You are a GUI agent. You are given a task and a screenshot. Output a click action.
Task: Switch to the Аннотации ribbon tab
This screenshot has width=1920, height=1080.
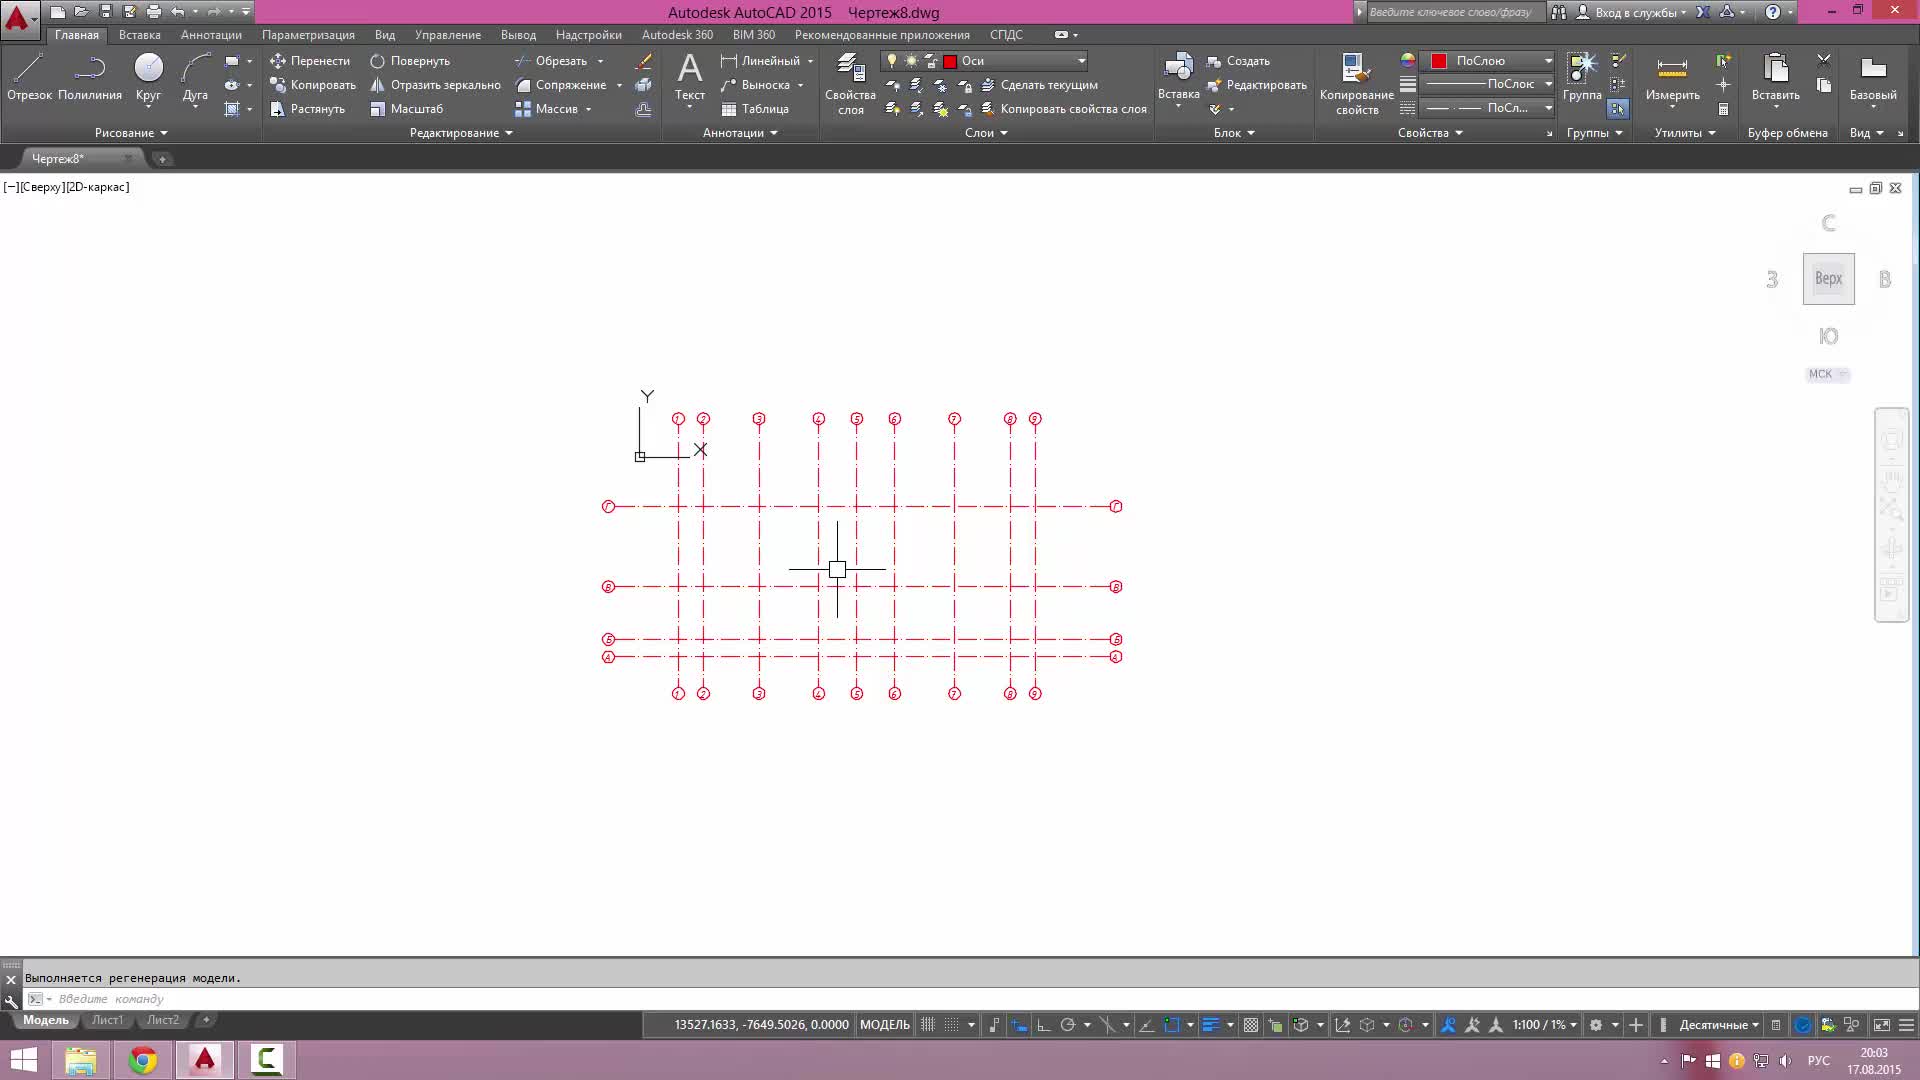(211, 35)
